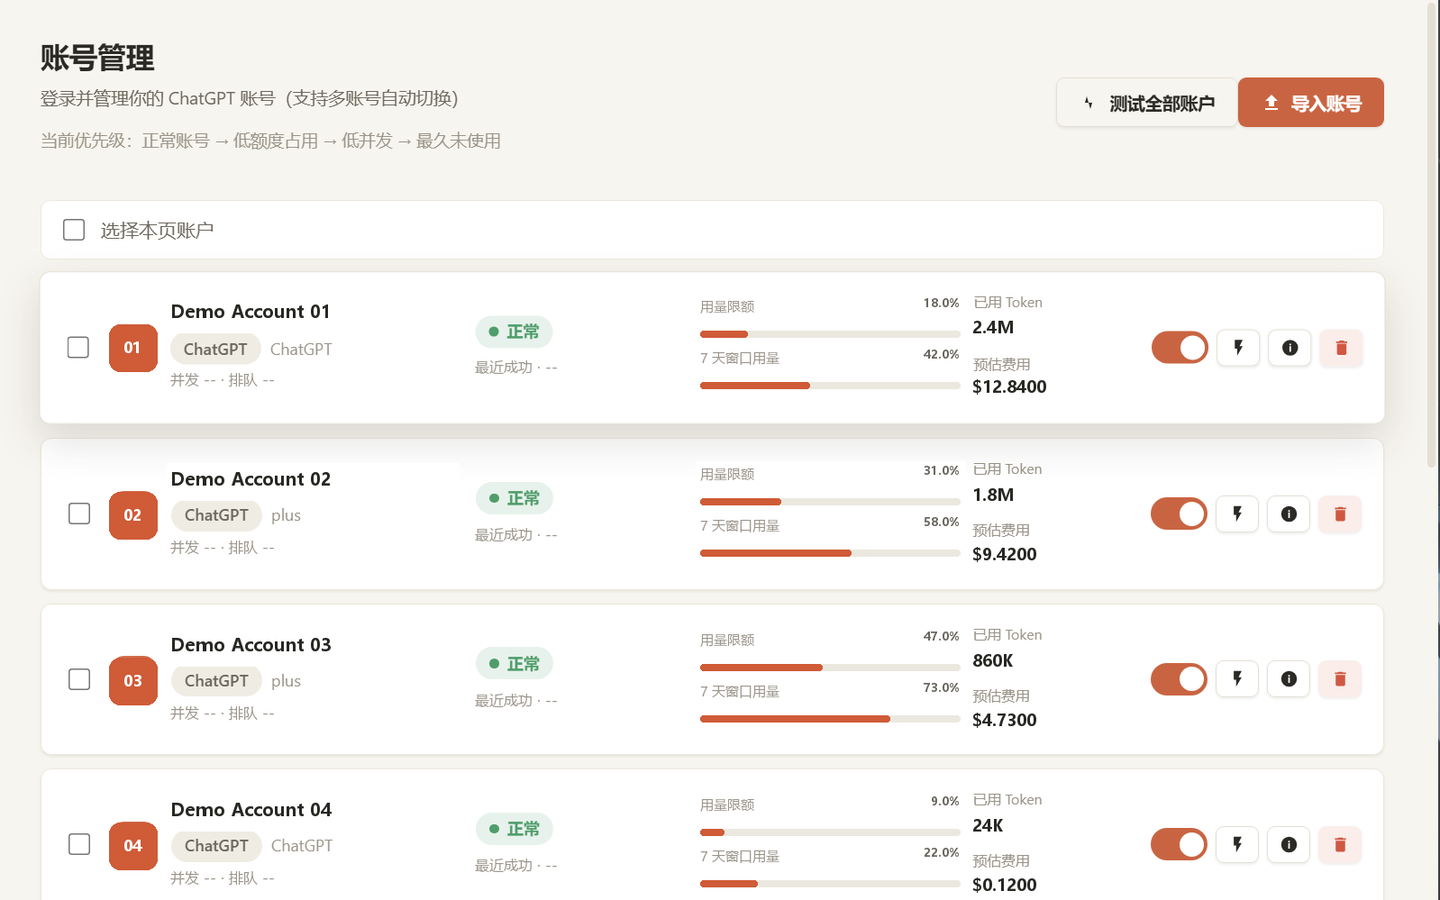The height and width of the screenshot is (900, 1440).
Task: Click the 导入账号 import button
Action: point(1311,103)
